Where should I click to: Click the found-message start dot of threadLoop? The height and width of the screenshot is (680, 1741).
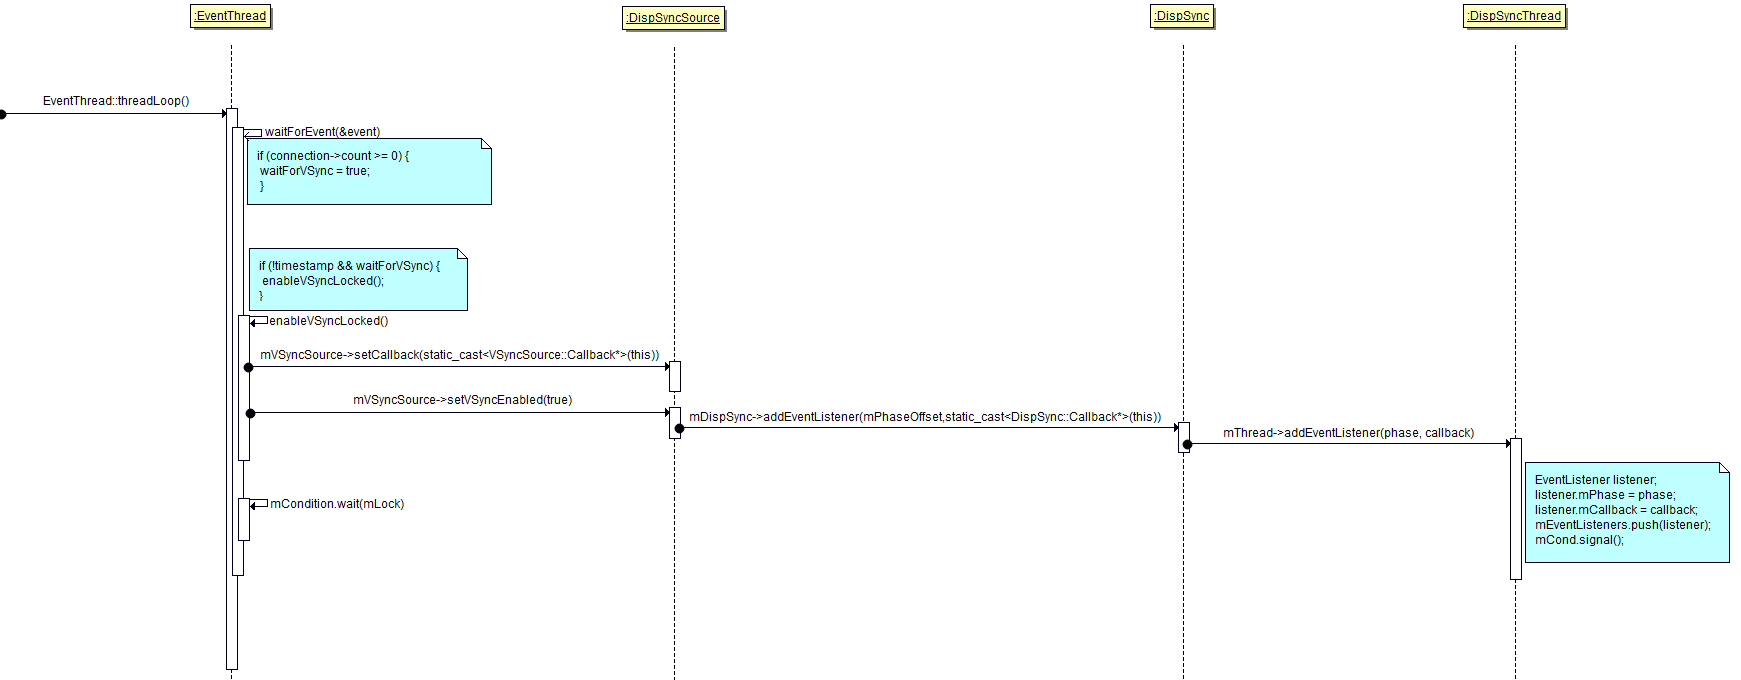tap(3, 114)
